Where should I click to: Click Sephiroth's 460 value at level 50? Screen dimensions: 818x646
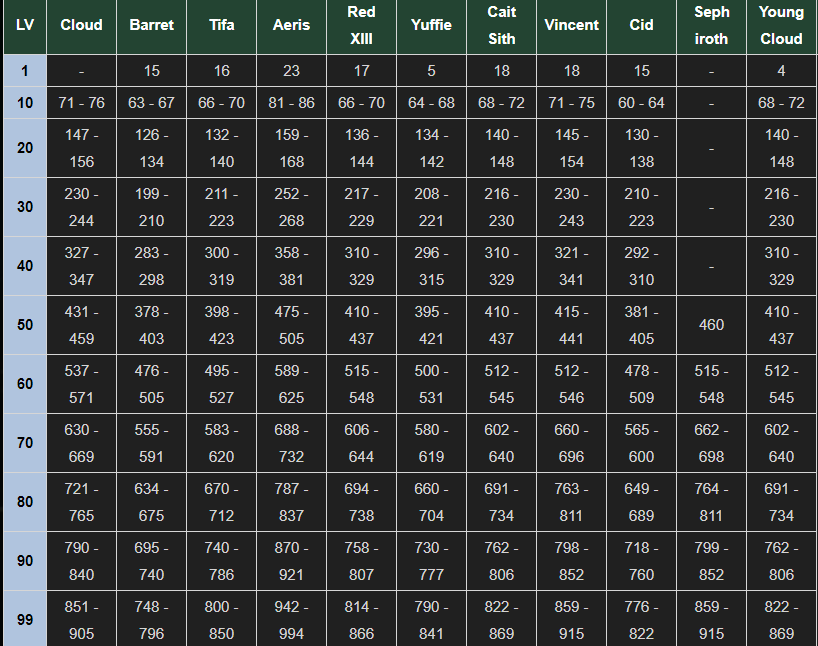tap(711, 325)
